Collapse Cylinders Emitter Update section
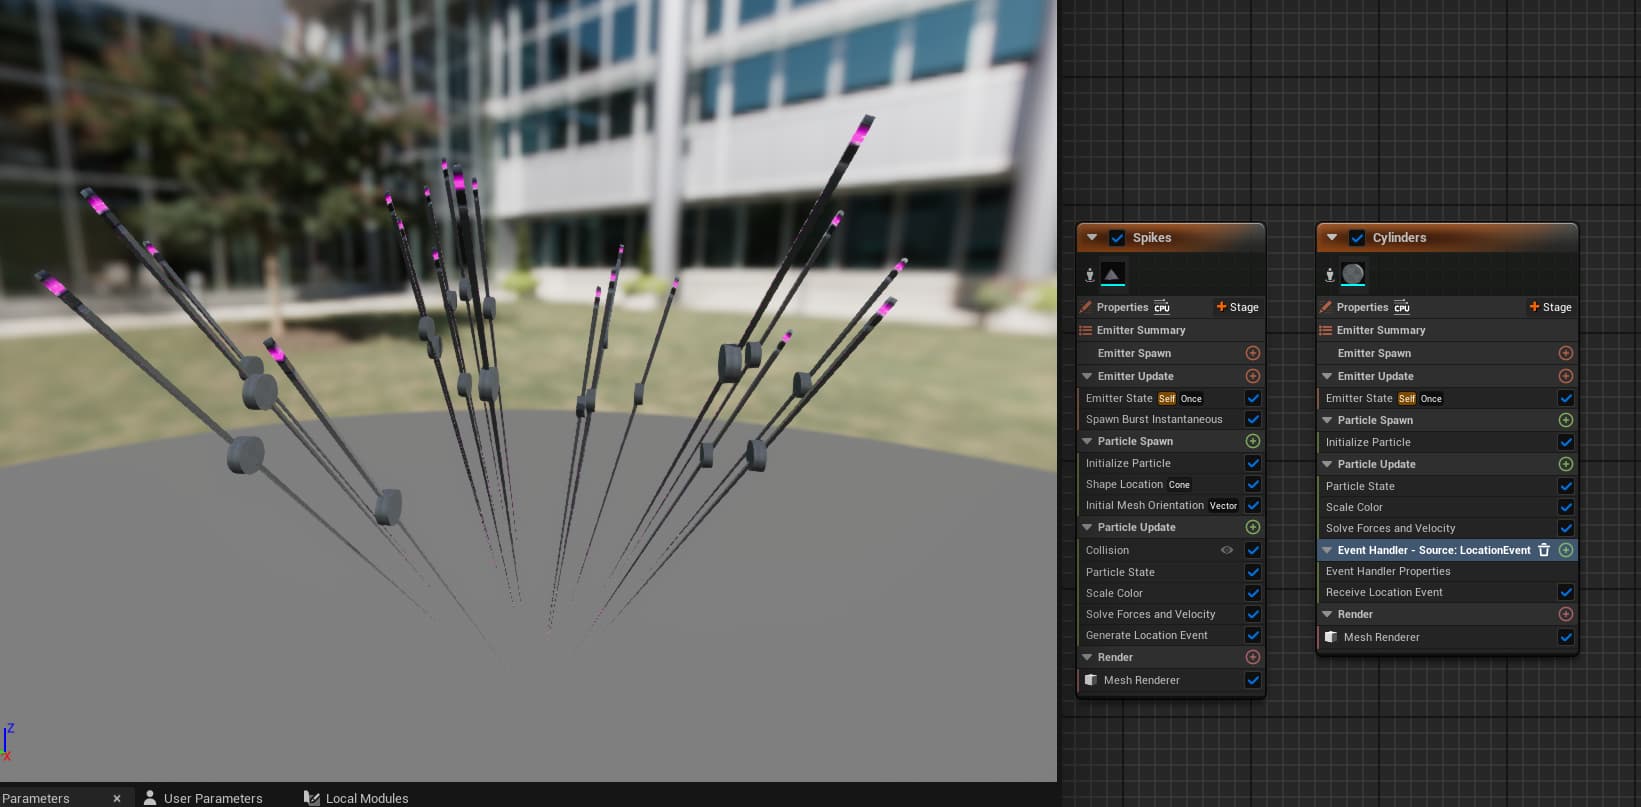 (1327, 376)
